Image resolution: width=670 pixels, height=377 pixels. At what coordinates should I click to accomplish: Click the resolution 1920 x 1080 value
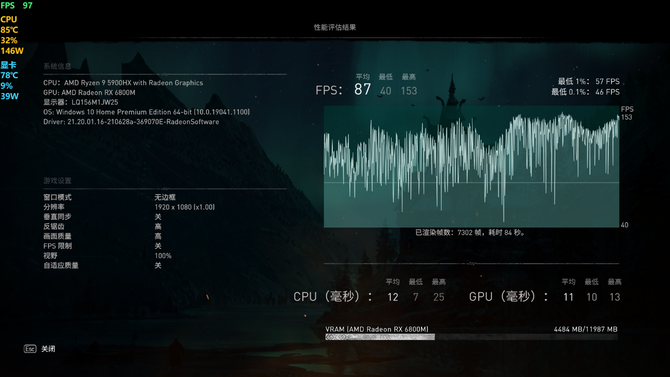(185, 207)
